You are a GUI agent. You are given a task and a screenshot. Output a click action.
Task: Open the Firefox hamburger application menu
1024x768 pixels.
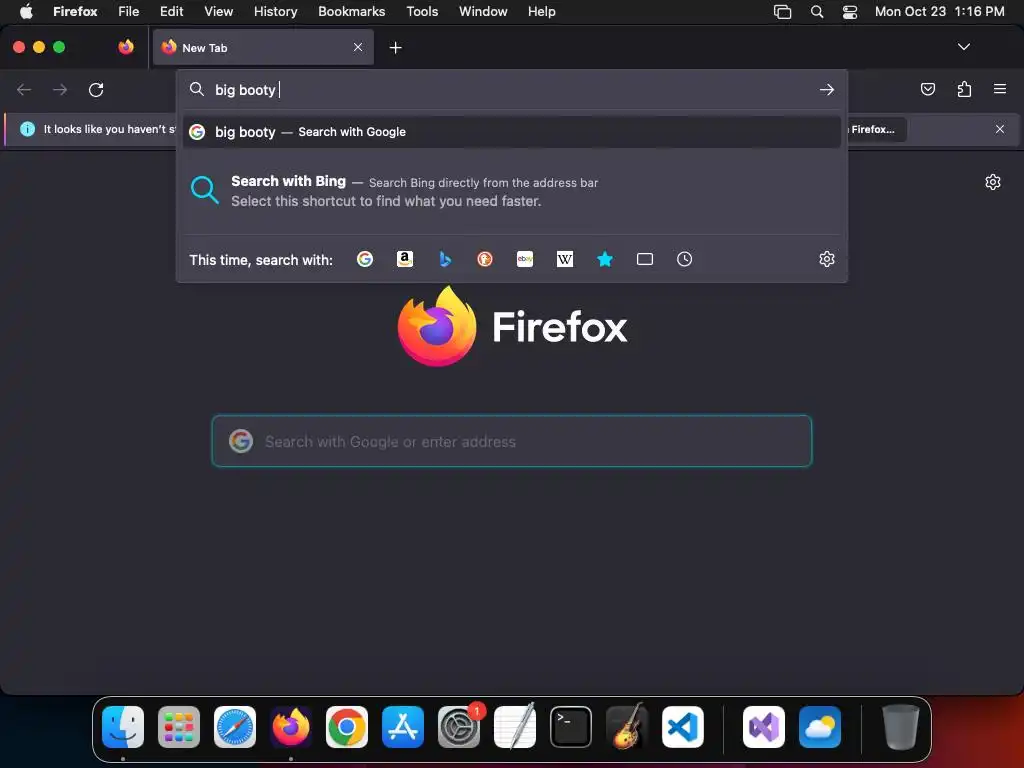1000,89
